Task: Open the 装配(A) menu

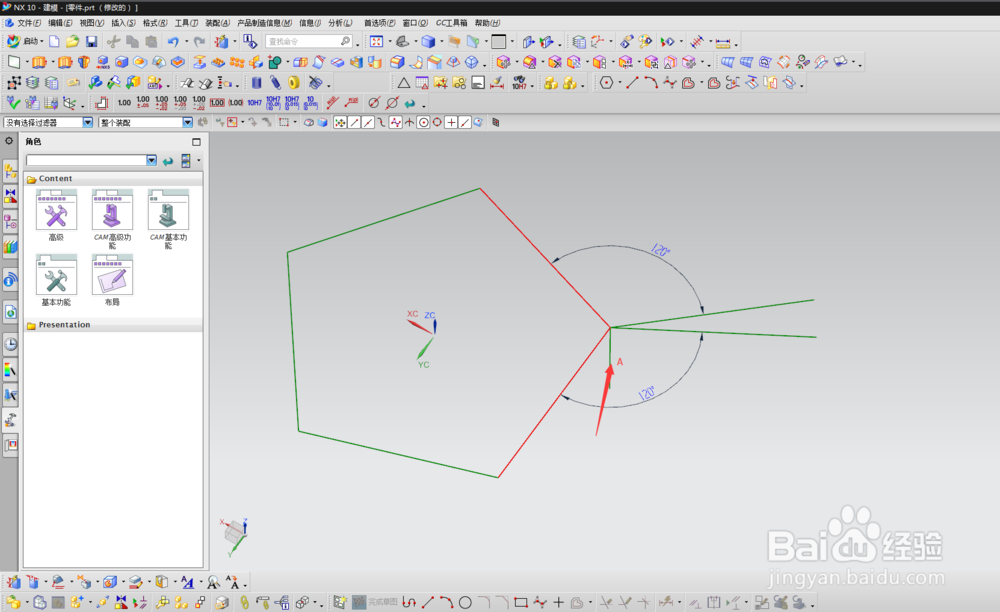Action: click(217, 23)
